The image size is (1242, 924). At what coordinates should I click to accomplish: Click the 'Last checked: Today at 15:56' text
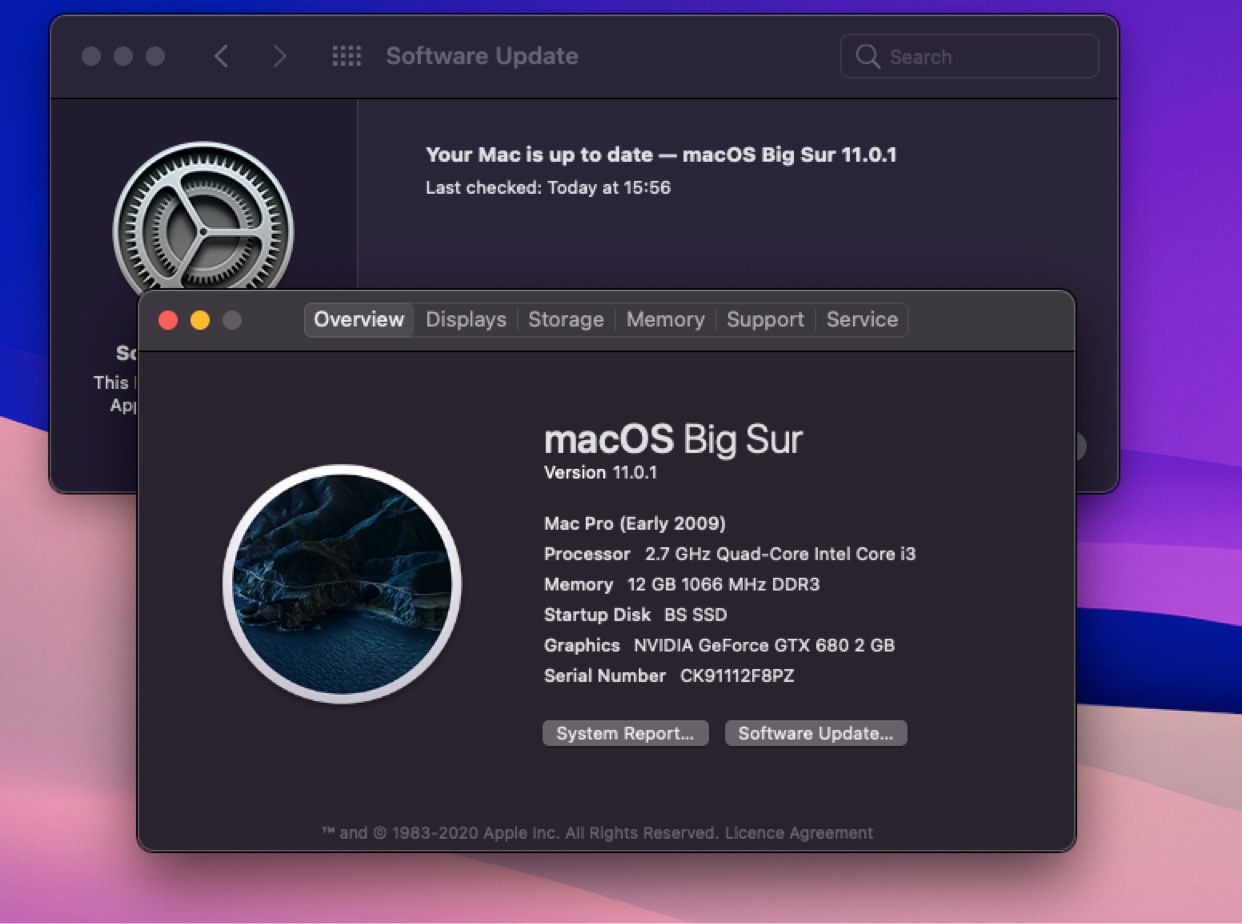point(548,187)
